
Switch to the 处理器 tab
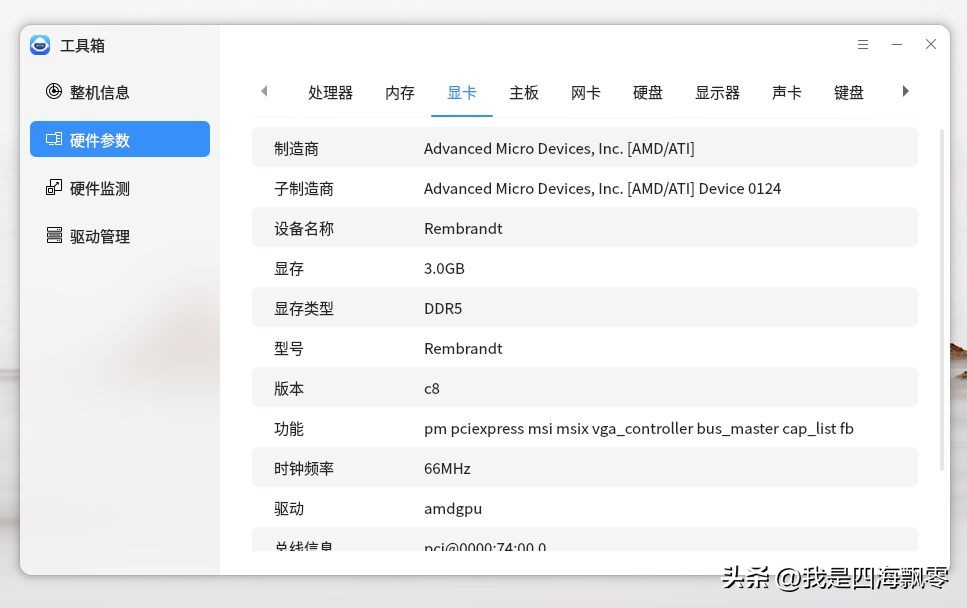click(x=331, y=92)
